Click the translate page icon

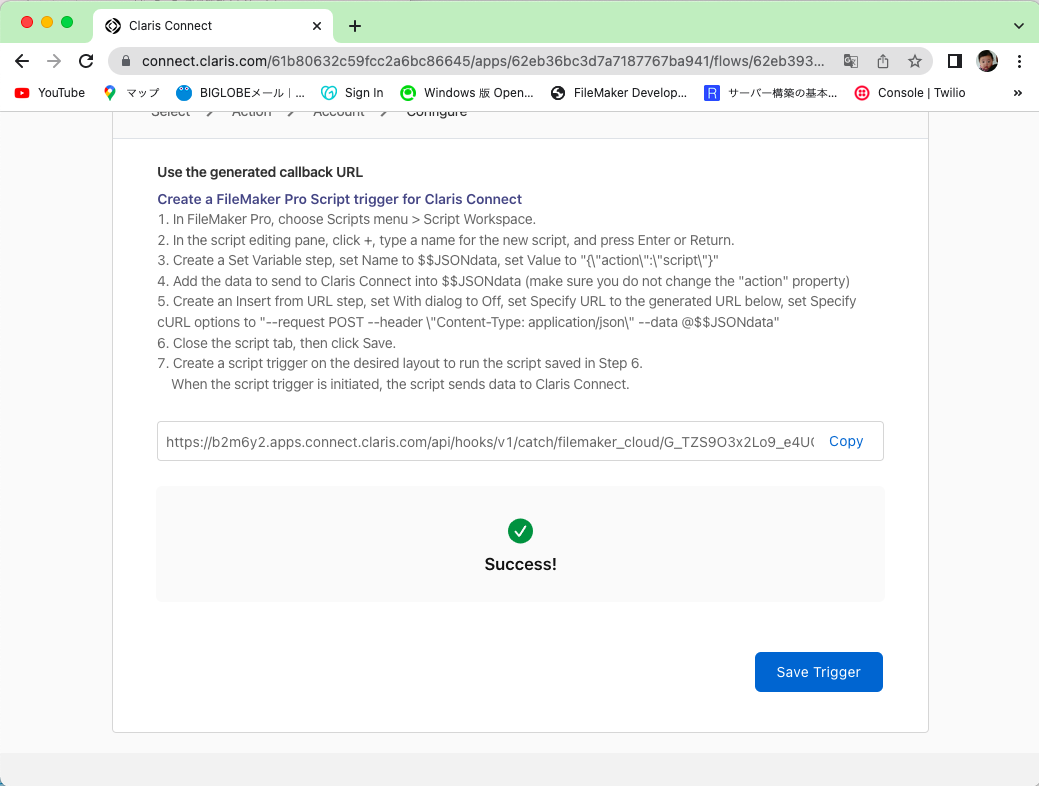(x=851, y=61)
